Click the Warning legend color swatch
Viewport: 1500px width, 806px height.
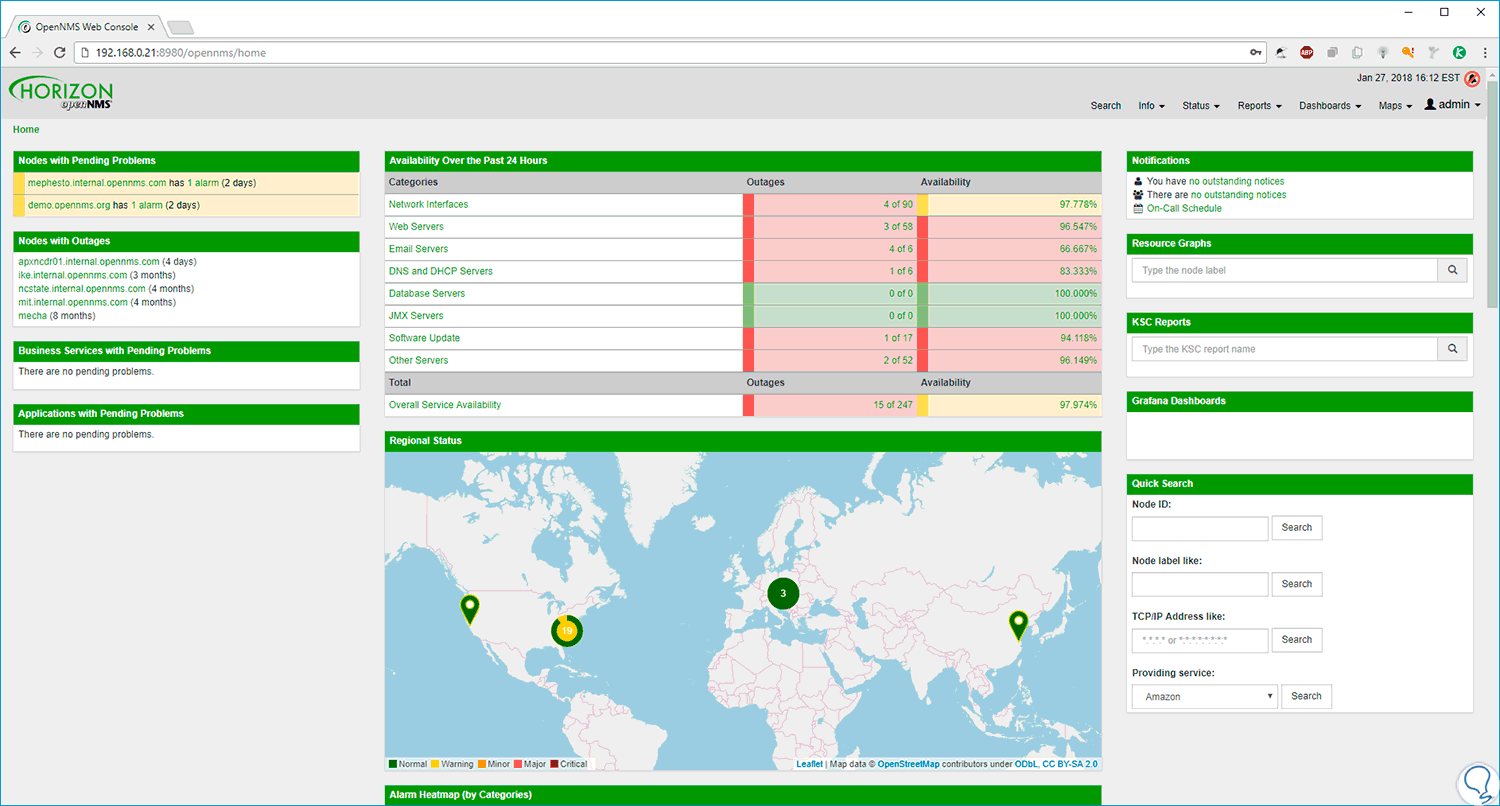point(435,765)
